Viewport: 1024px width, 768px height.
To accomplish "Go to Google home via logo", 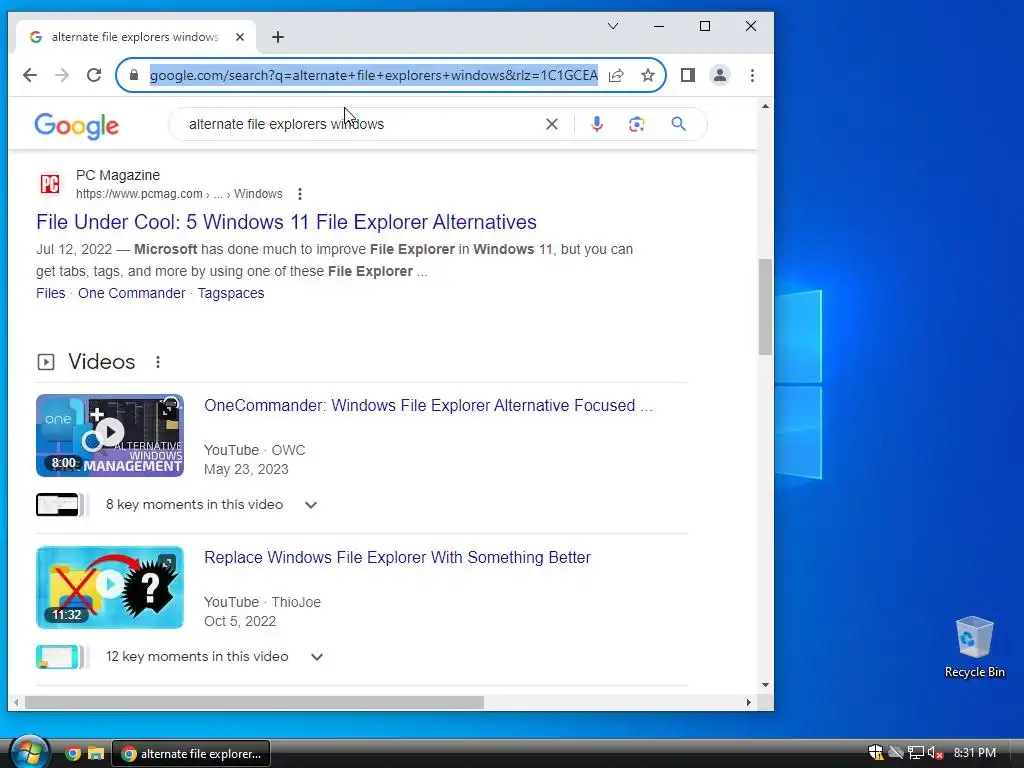I will [76, 125].
